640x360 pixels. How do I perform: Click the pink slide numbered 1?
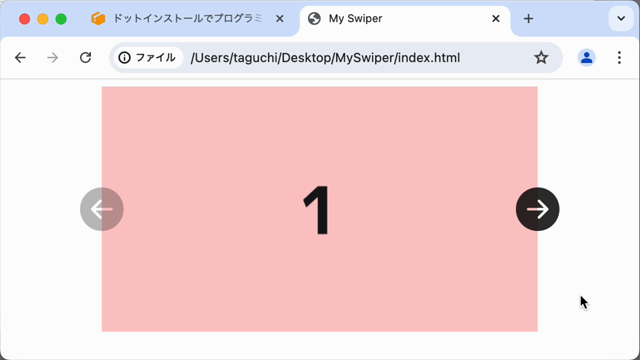(320, 209)
